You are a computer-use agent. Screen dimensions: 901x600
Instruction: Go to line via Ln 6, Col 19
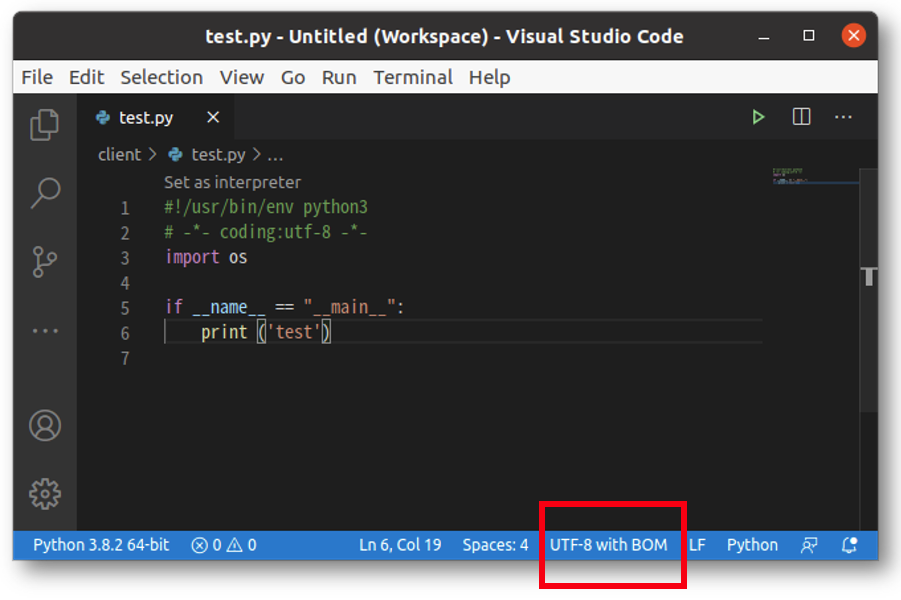(400, 545)
